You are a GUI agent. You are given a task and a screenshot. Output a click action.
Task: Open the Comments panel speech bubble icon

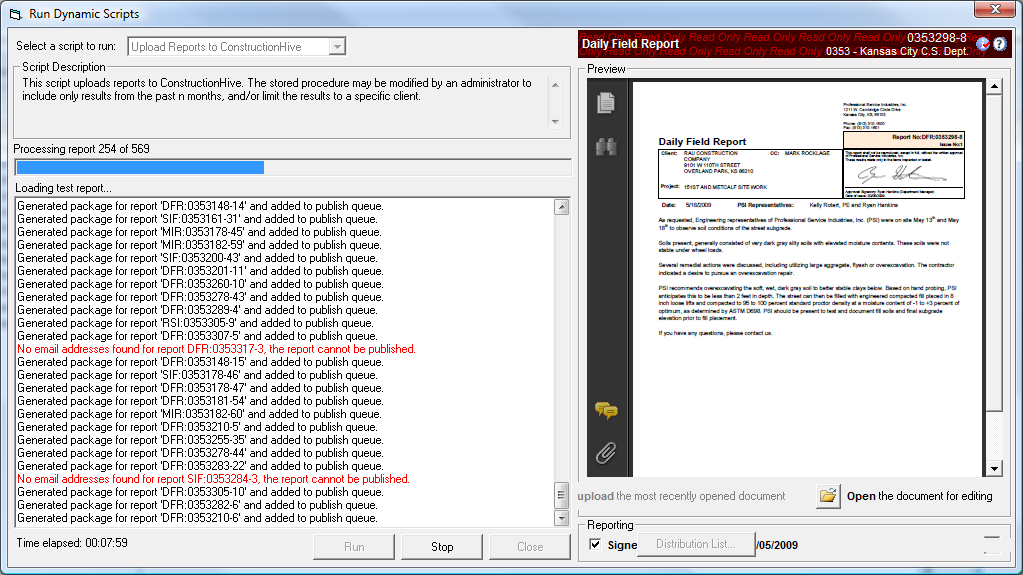click(605, 410)
